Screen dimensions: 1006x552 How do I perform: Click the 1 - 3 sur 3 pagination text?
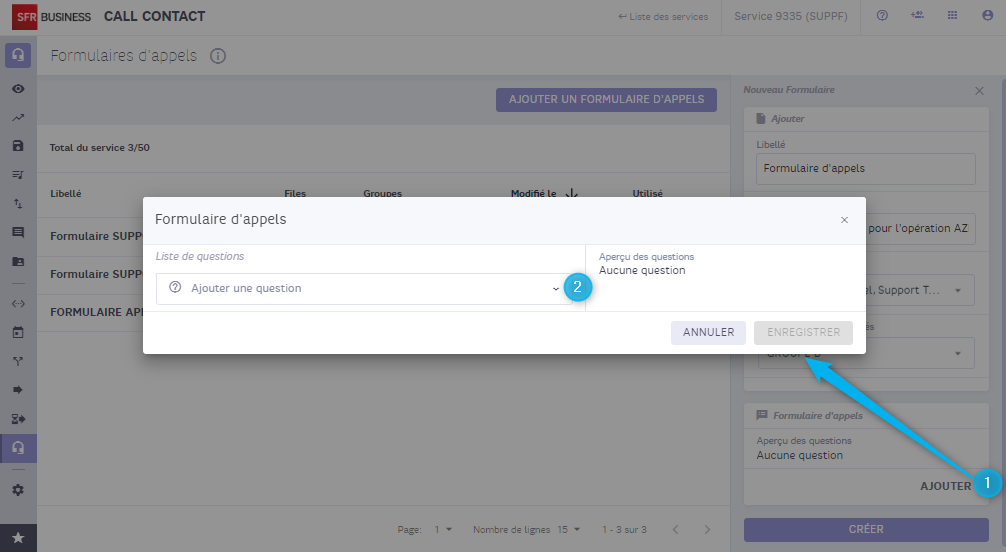[x=624, y=530]
